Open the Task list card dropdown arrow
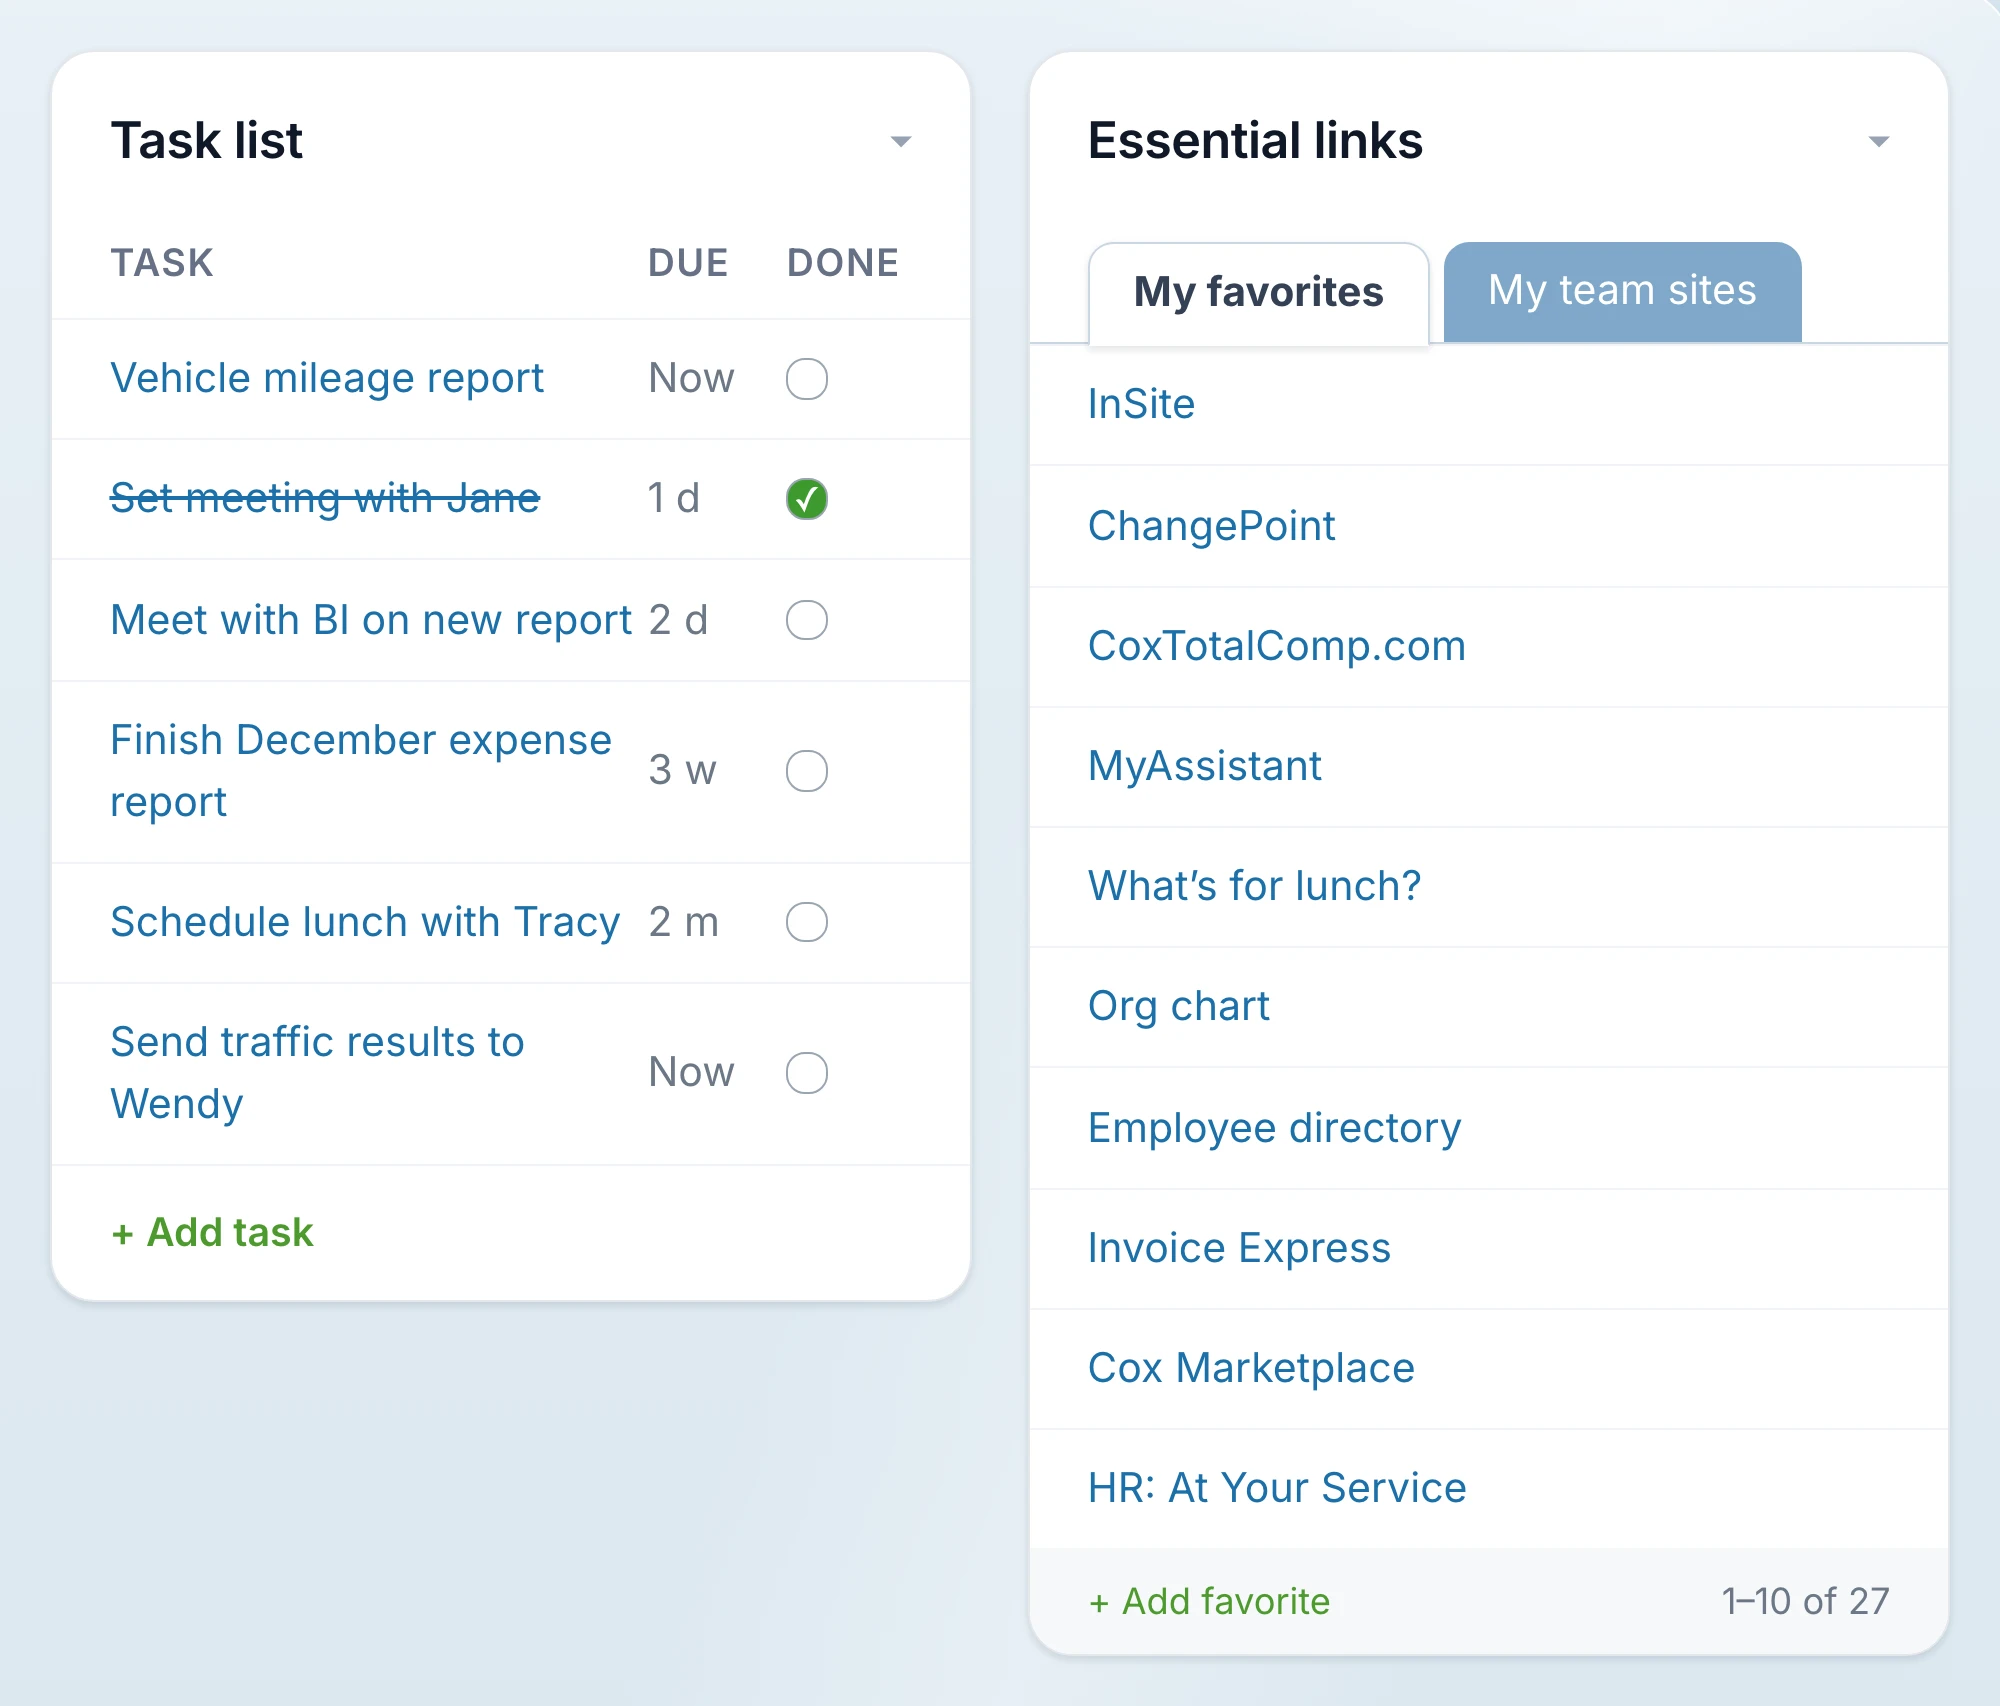 [x=900, y=142]
